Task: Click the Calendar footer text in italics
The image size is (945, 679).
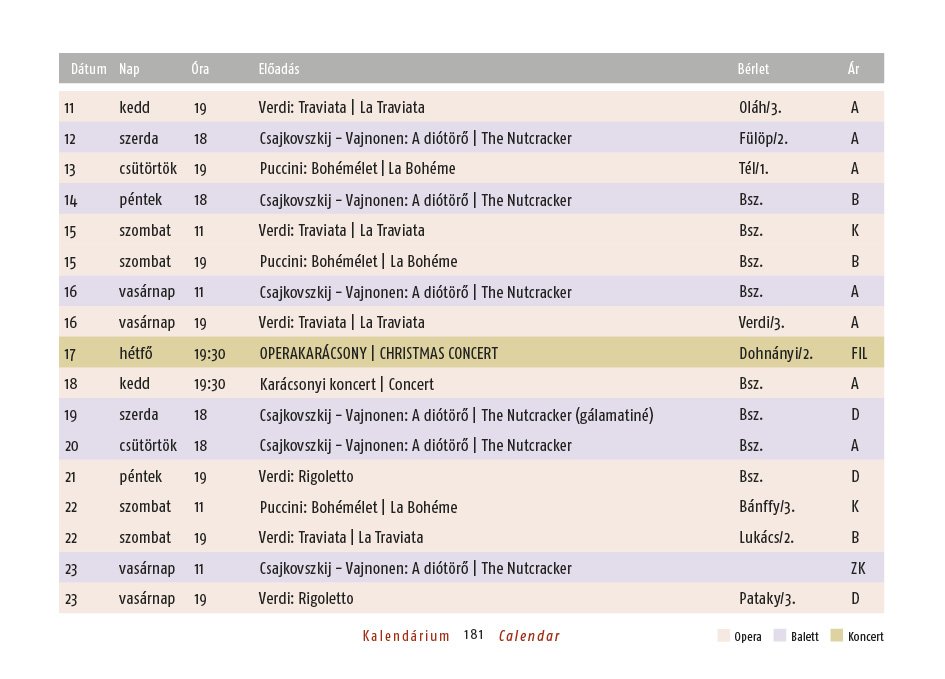Action: (x=529, y=636)
